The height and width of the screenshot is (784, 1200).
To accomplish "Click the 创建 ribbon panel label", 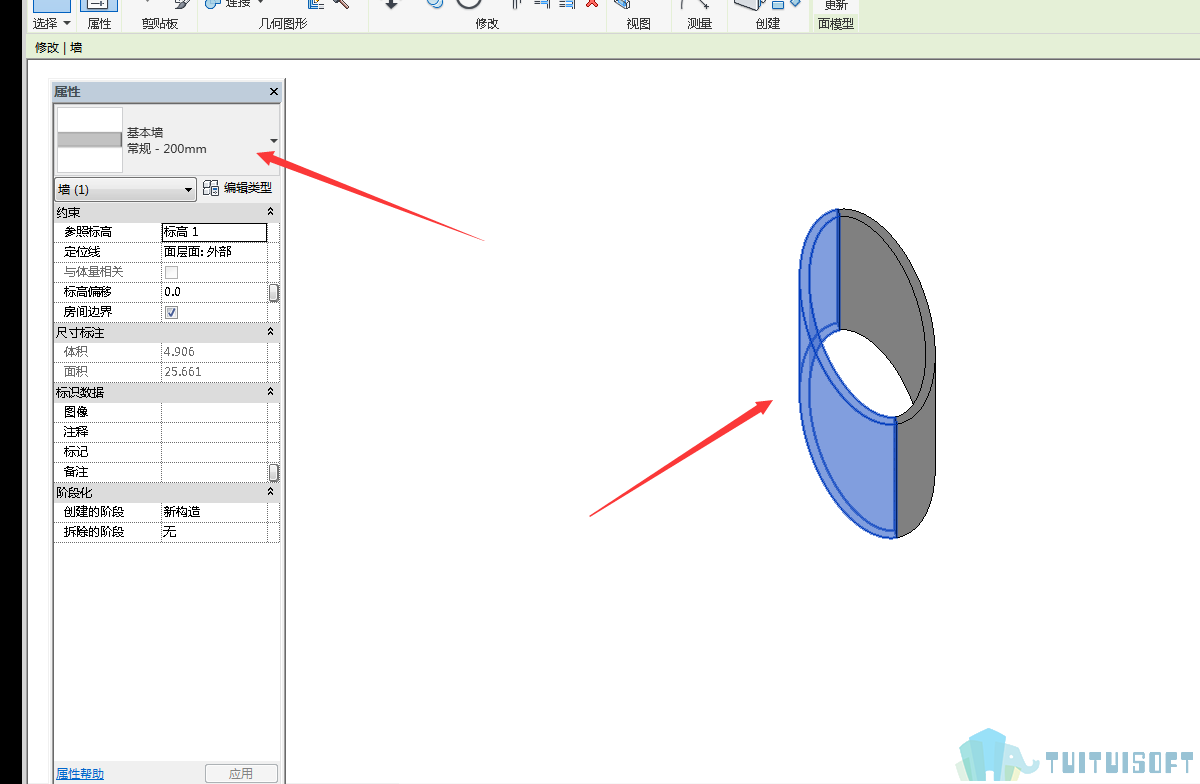I will point(768,23).
